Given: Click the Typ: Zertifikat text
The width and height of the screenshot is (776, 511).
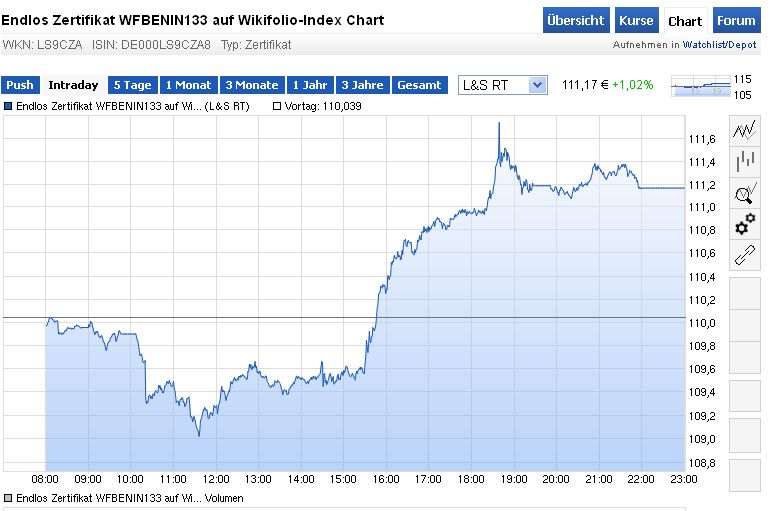Looking at the screenshot, I should tap(256, 45).
